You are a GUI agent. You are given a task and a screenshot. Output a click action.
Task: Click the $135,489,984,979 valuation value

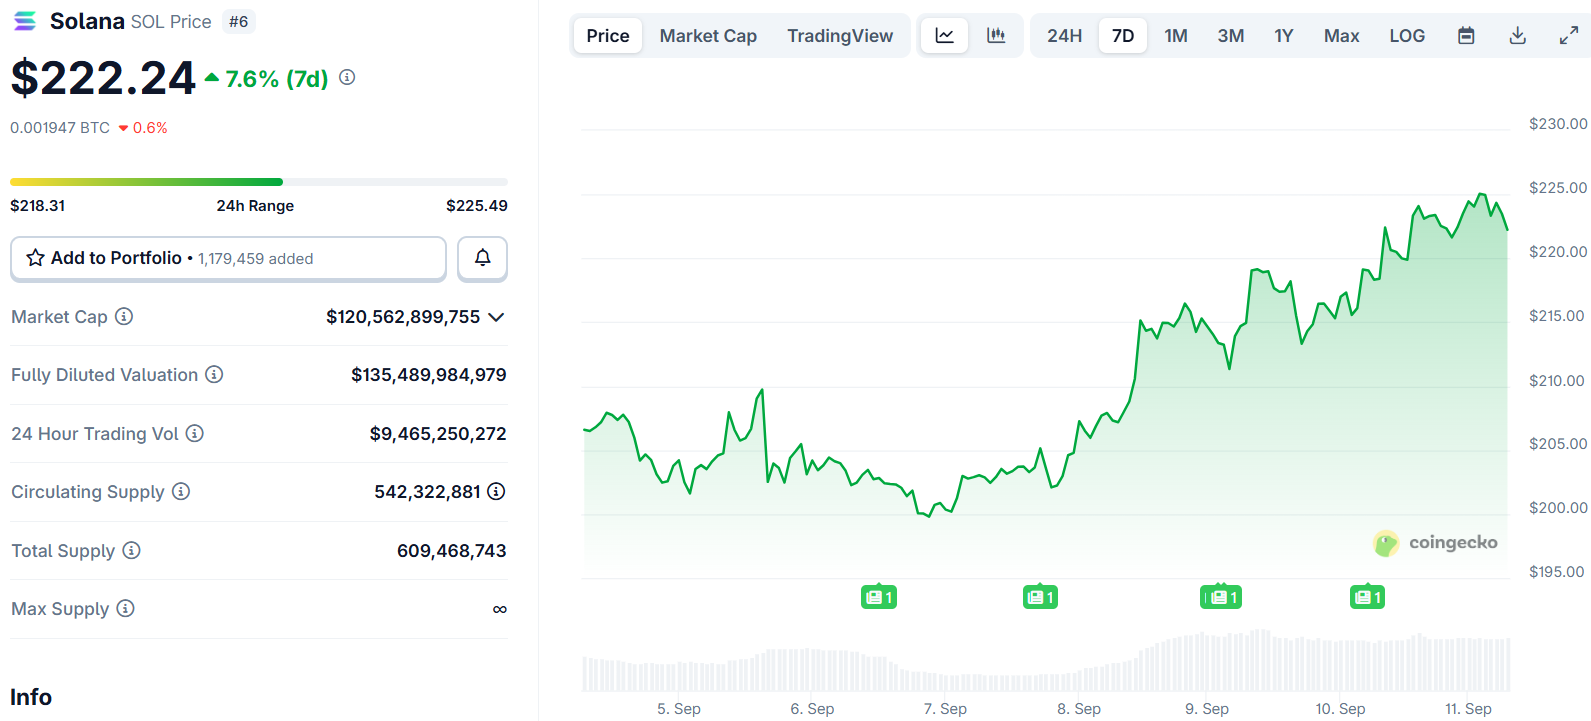[x=429, y=375]
